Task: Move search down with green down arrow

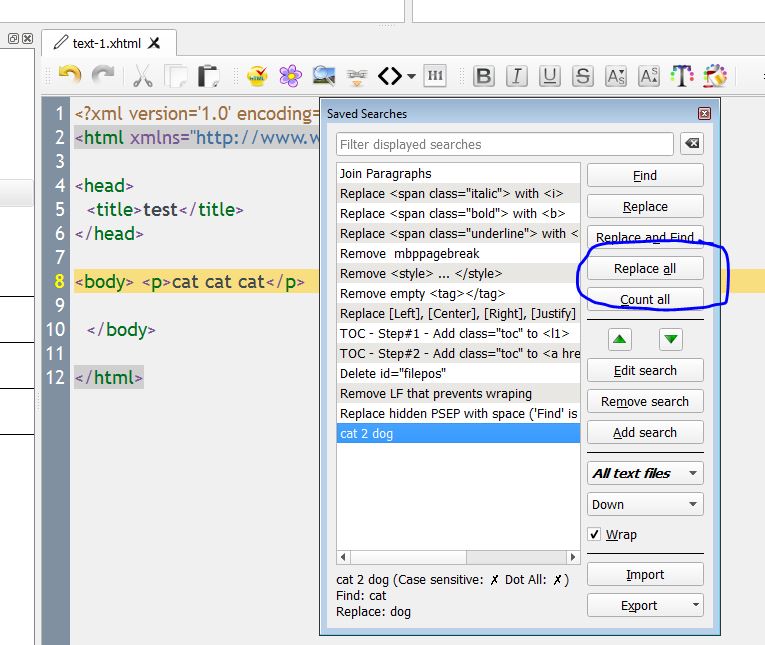Action: click(671, 339)
